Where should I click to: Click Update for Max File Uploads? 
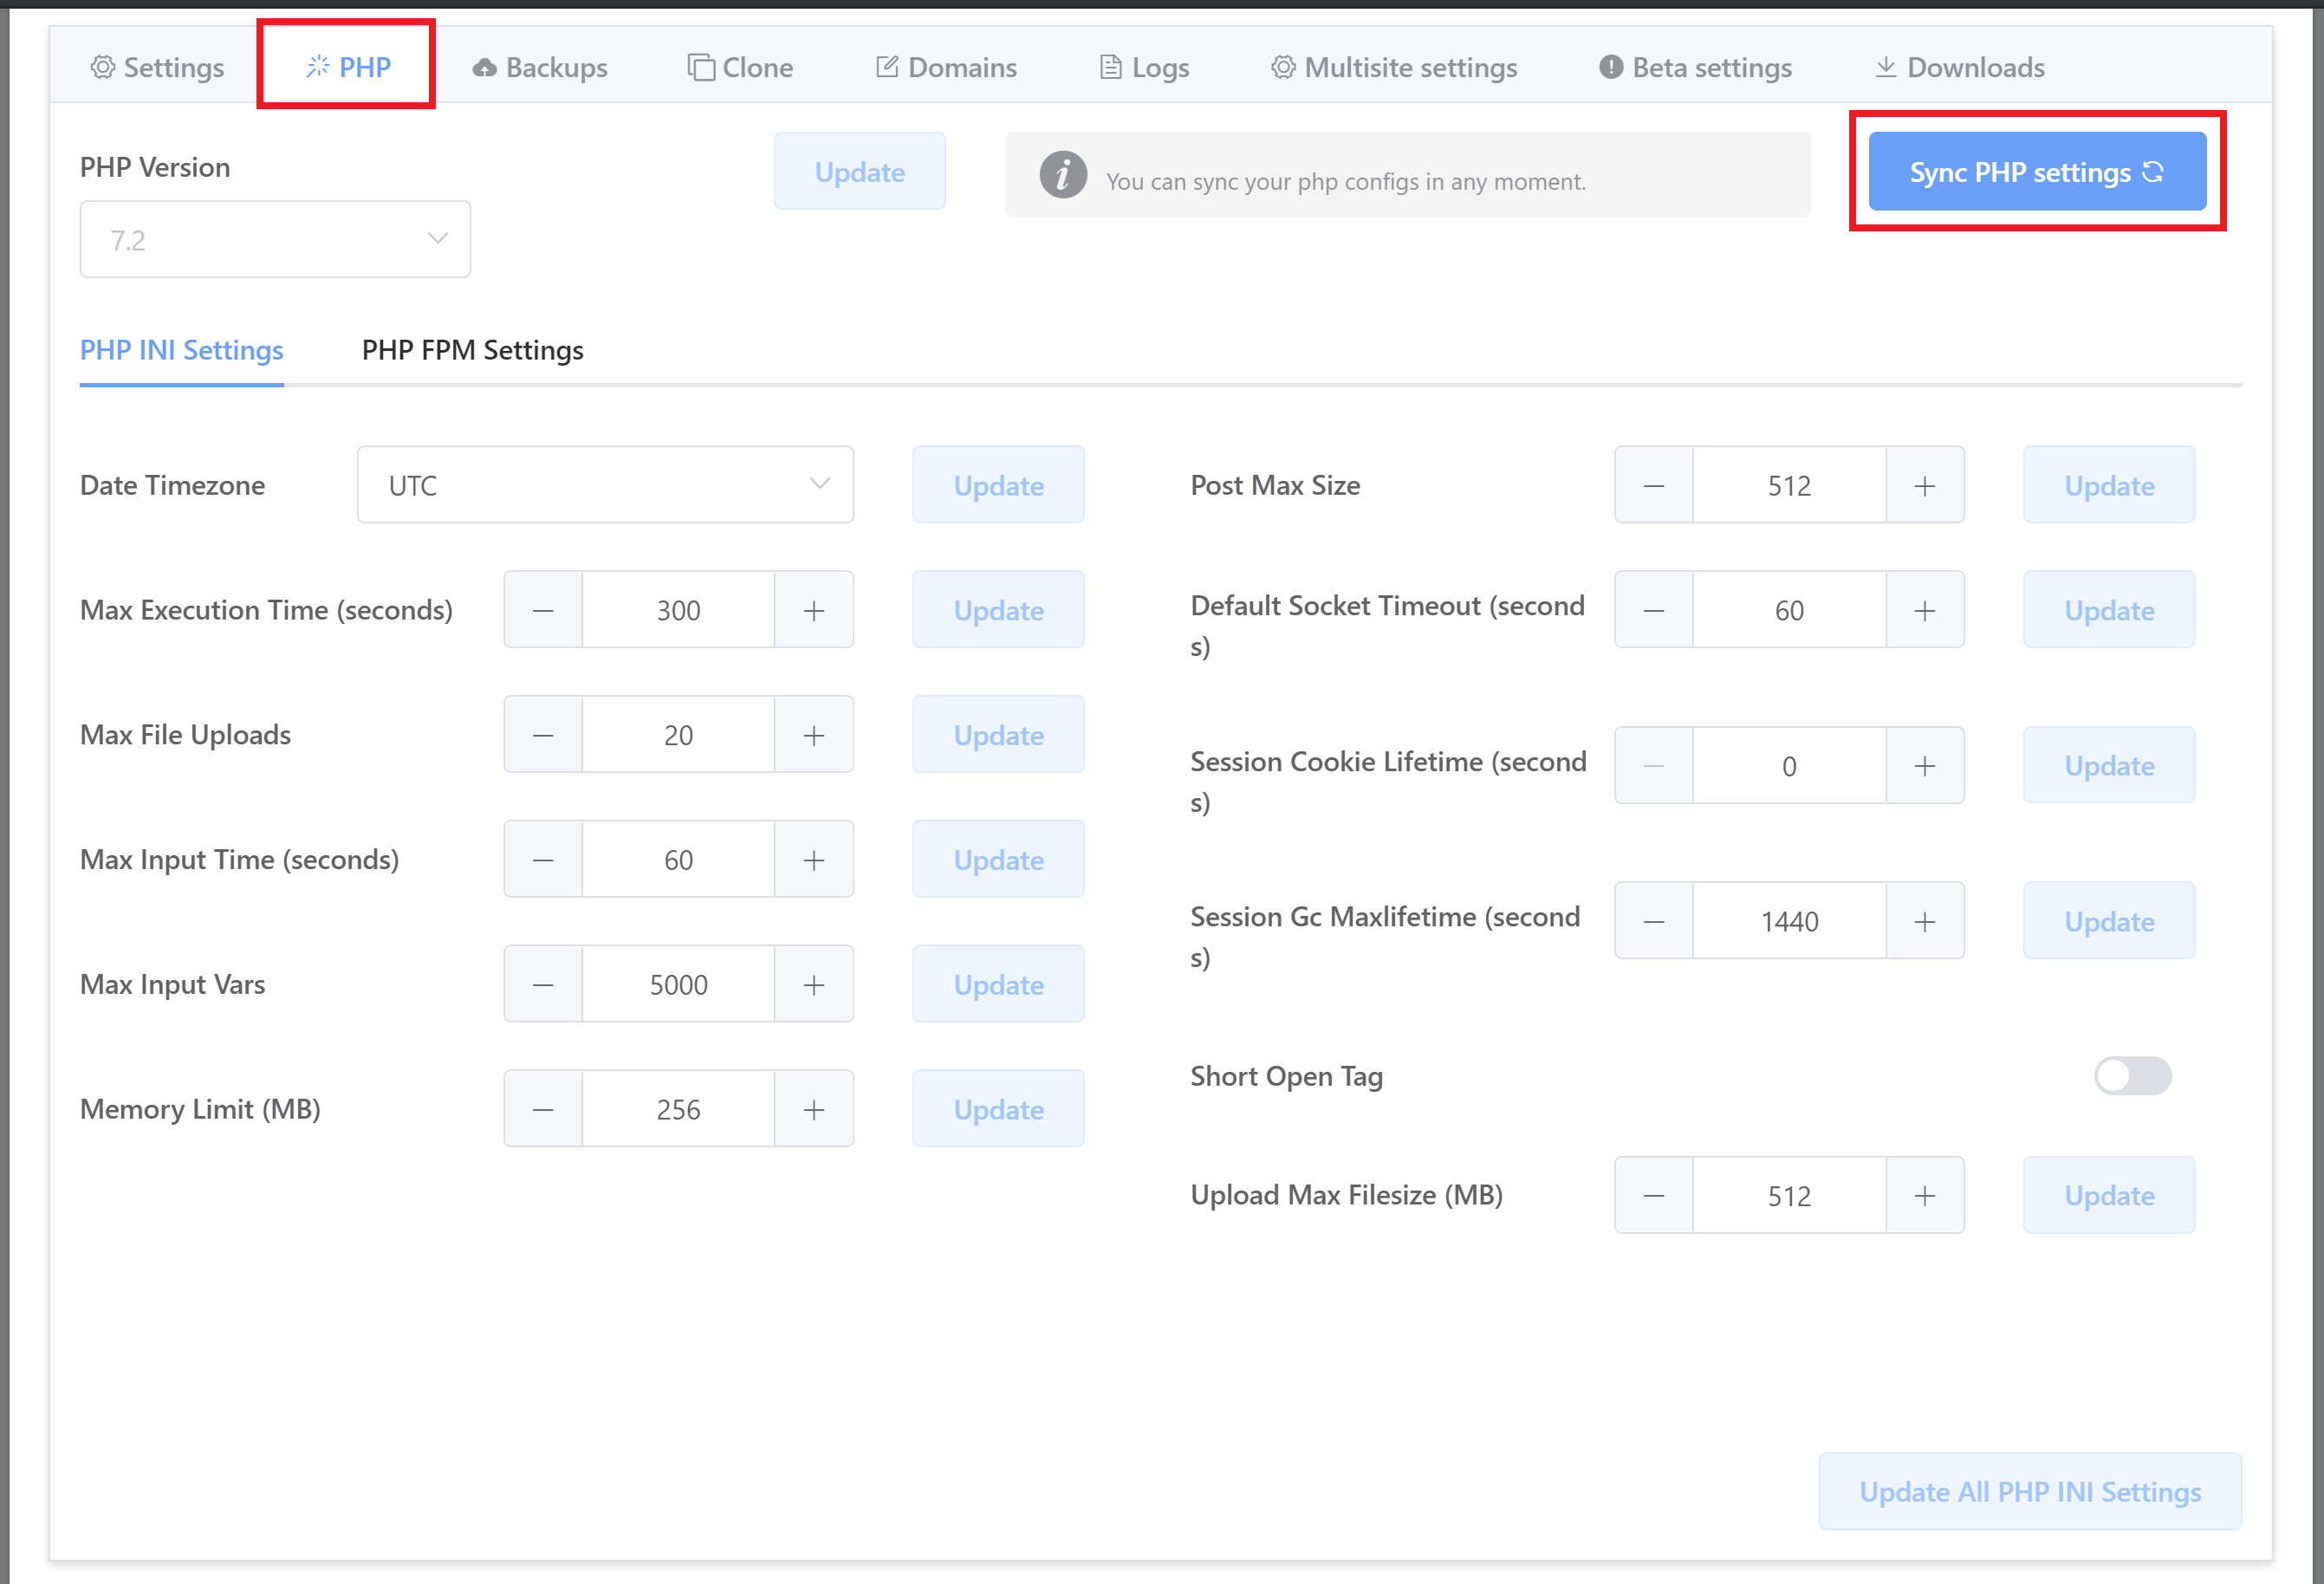click(x=998, y=735)
